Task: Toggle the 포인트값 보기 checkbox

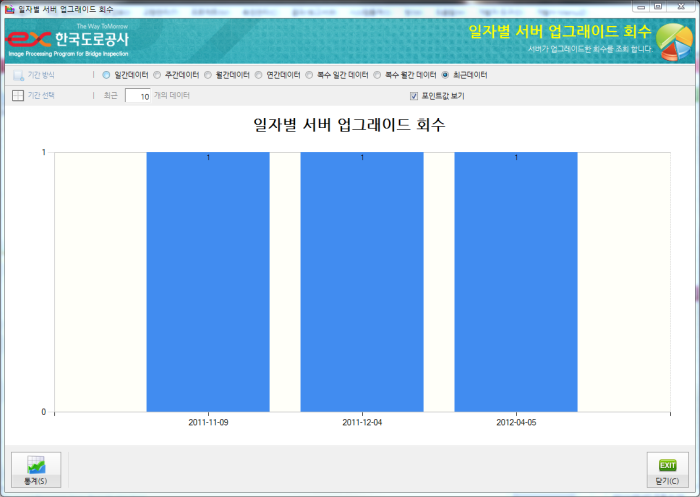Action: click(414, 96)
